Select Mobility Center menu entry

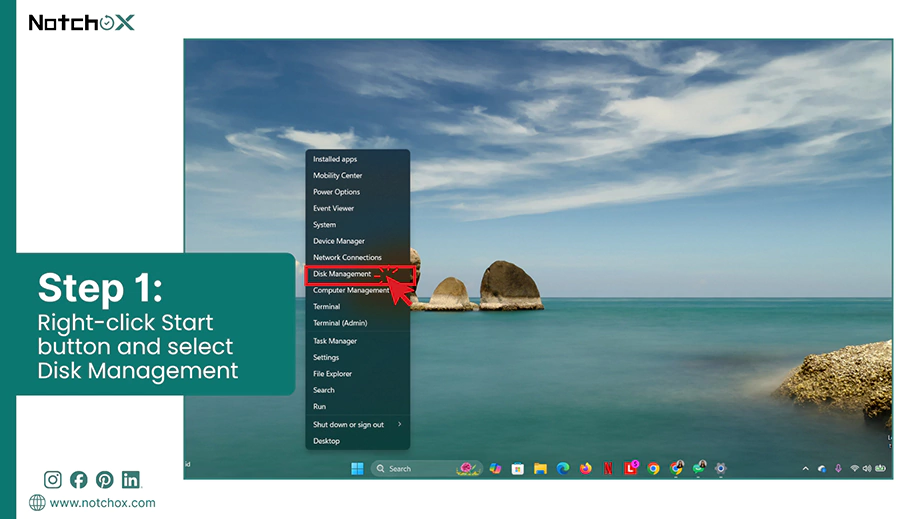358,176
